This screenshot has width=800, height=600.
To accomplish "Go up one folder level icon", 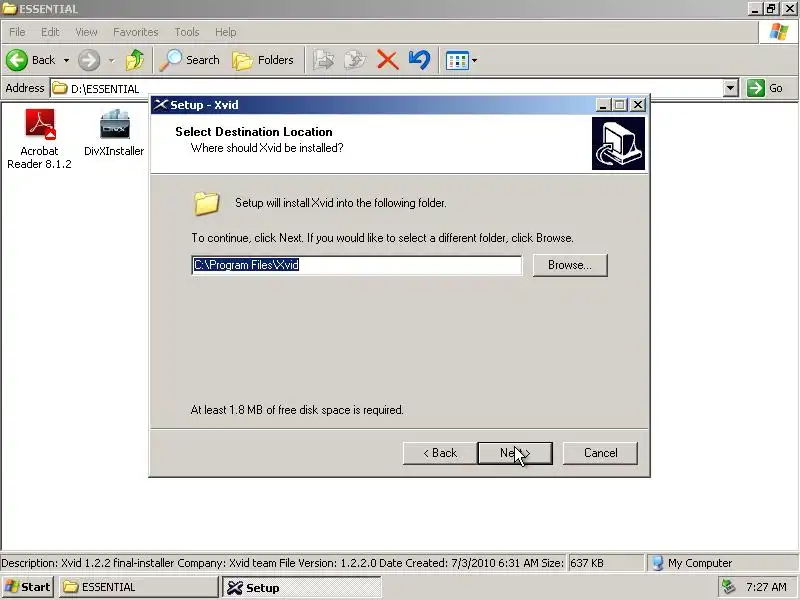I will click(x=135, y=60).
